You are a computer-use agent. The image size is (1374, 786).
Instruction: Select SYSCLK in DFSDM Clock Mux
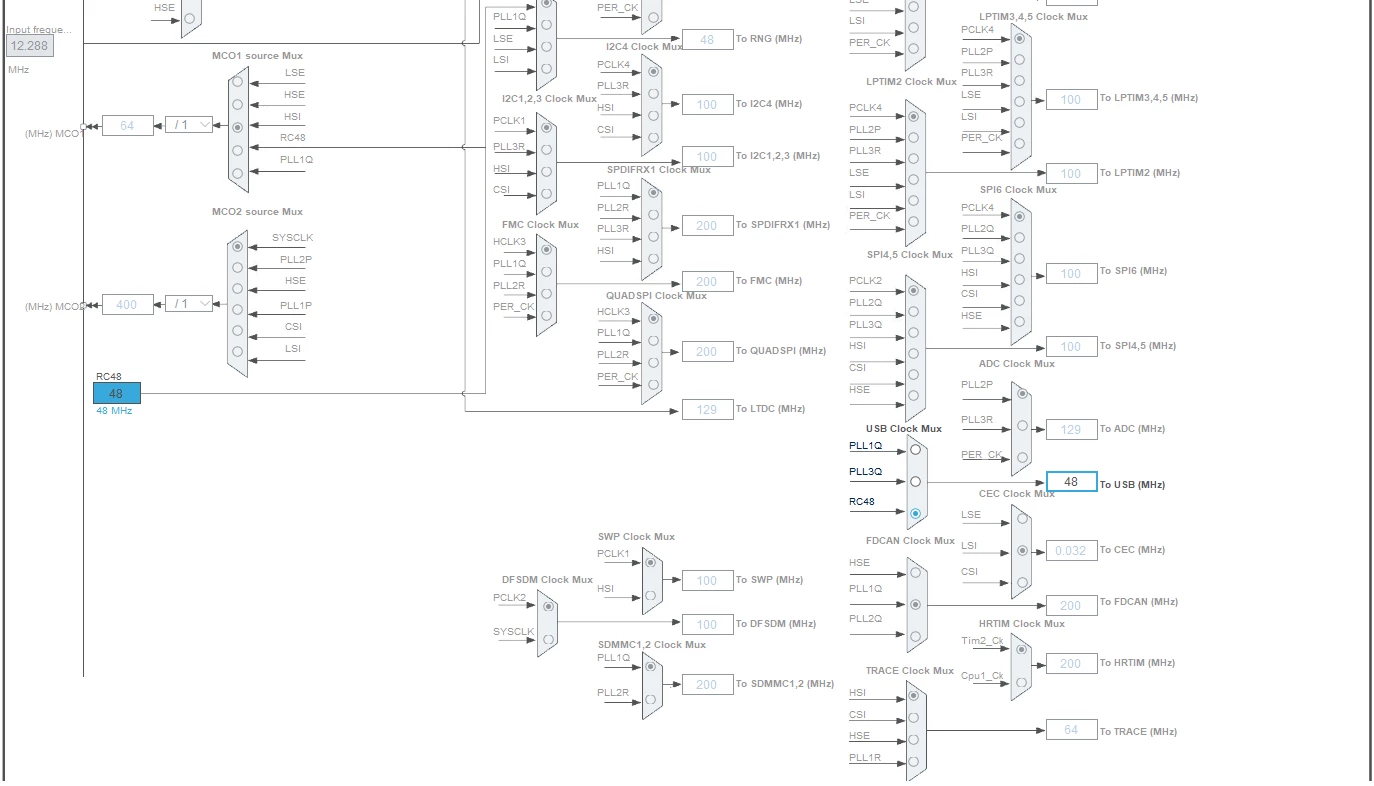(546, 638)
